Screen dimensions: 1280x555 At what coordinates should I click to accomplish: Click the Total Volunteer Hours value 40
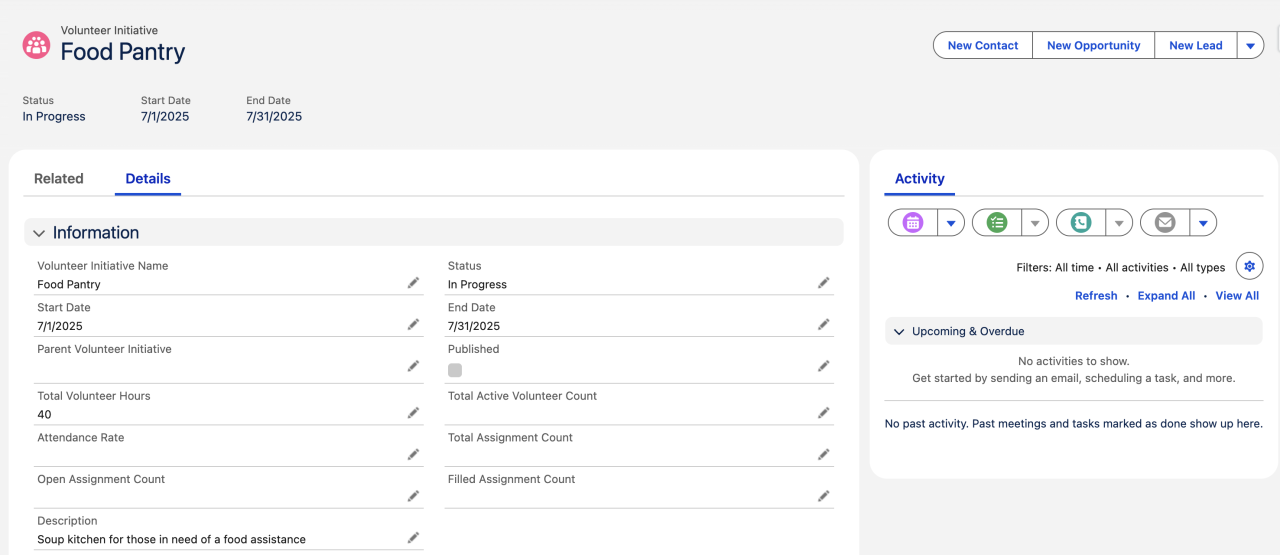[45, 414]
